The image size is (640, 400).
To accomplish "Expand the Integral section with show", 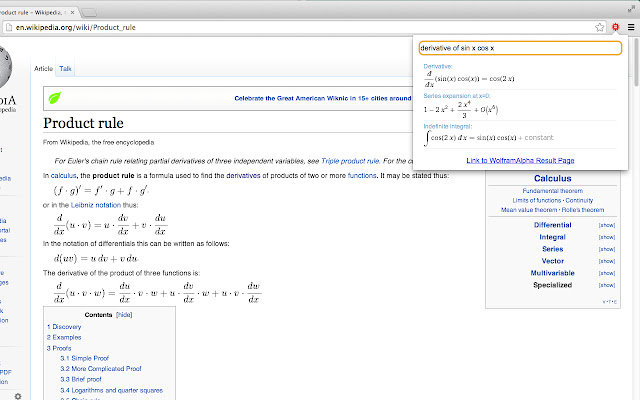I will pyautogui.click(x=607, y=237).
